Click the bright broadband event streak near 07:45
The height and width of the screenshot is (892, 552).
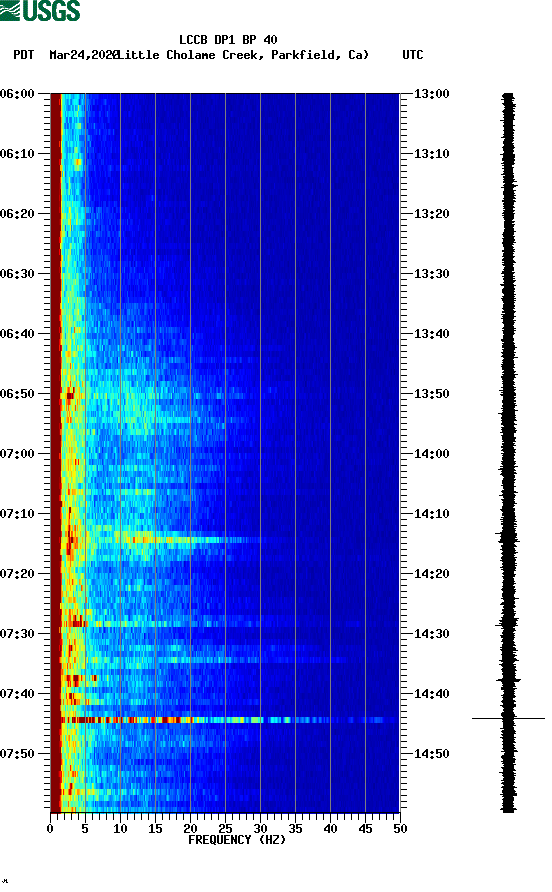[228, 720]
